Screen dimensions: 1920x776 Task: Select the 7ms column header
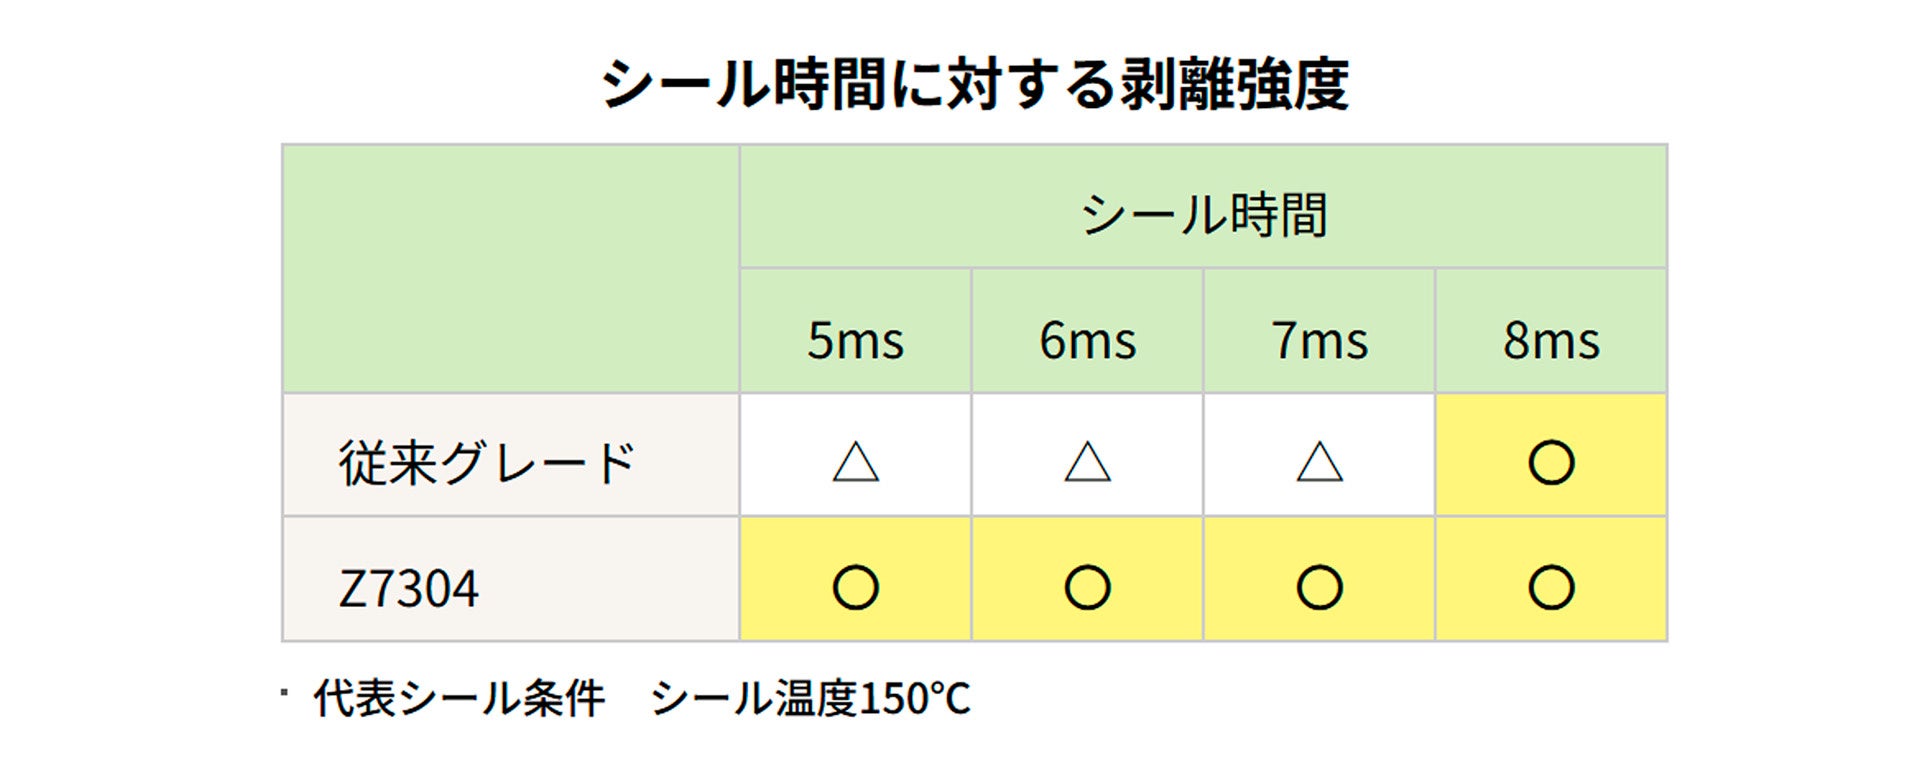tap(1320, 340)
